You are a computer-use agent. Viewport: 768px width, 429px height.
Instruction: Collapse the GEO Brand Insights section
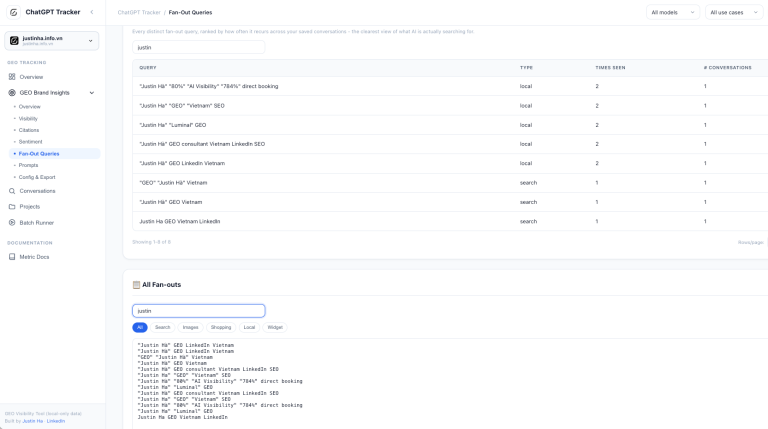(92, 93)
